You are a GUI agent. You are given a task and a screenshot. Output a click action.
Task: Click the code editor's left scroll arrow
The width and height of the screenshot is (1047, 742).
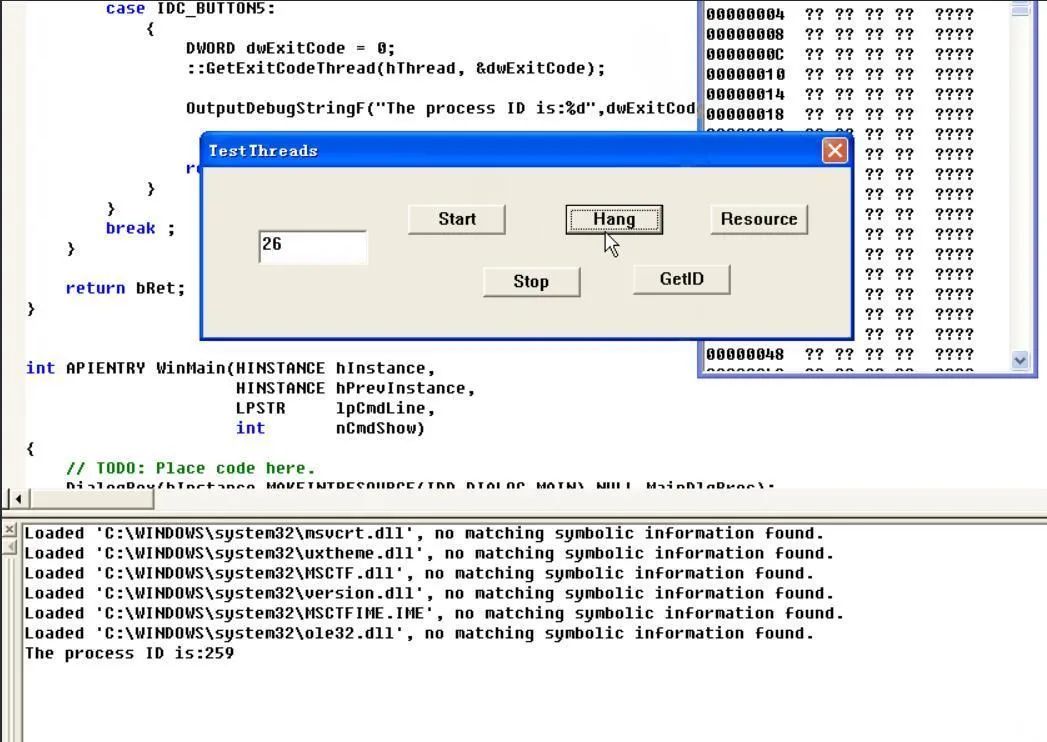pyautogui.click(x=17, y=498)
